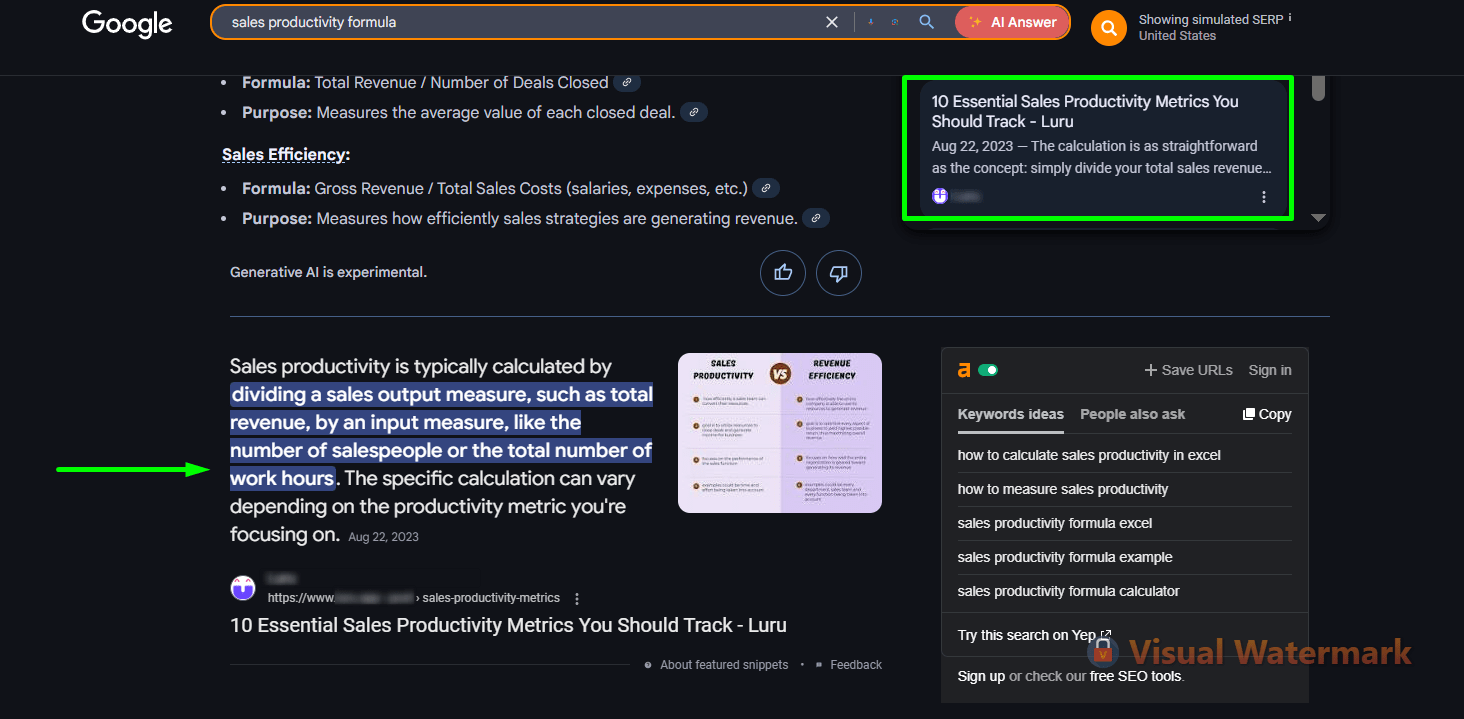Click link icon after 'Number of Deals Closed'
This screenshot has width=1464, height=719.
pos(627,82)
